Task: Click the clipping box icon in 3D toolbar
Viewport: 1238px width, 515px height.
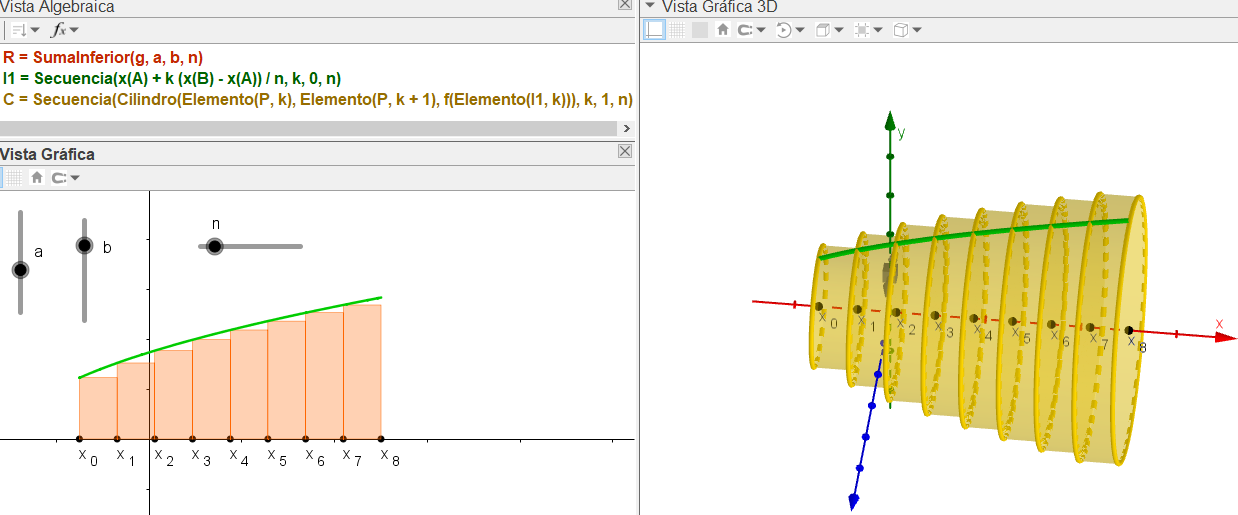Action: click(x=863, y=30)
